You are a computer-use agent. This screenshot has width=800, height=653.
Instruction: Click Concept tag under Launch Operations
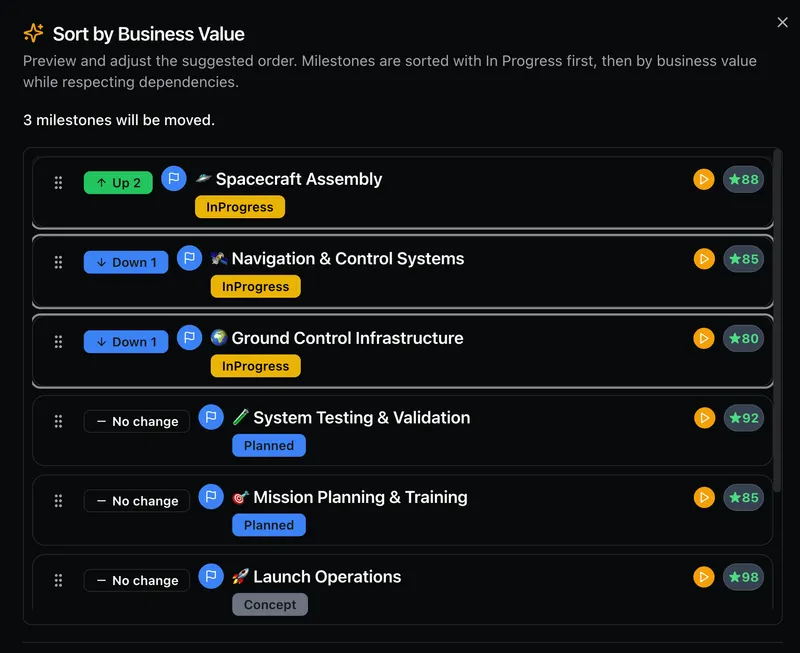point(270,604)
